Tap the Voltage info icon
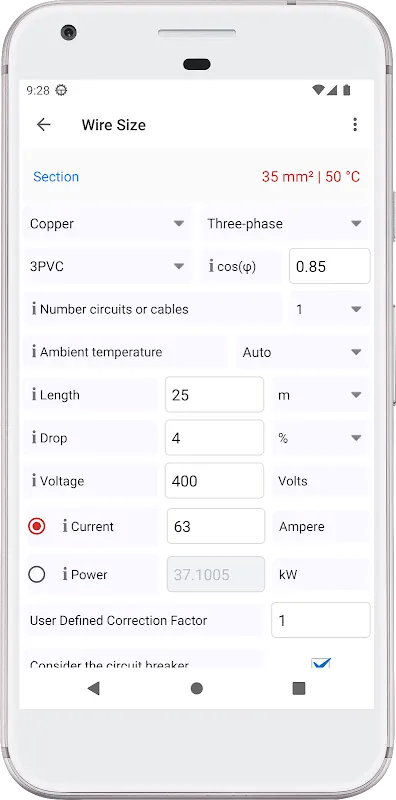This screenshot has width=396, height=800. point(34,481)
